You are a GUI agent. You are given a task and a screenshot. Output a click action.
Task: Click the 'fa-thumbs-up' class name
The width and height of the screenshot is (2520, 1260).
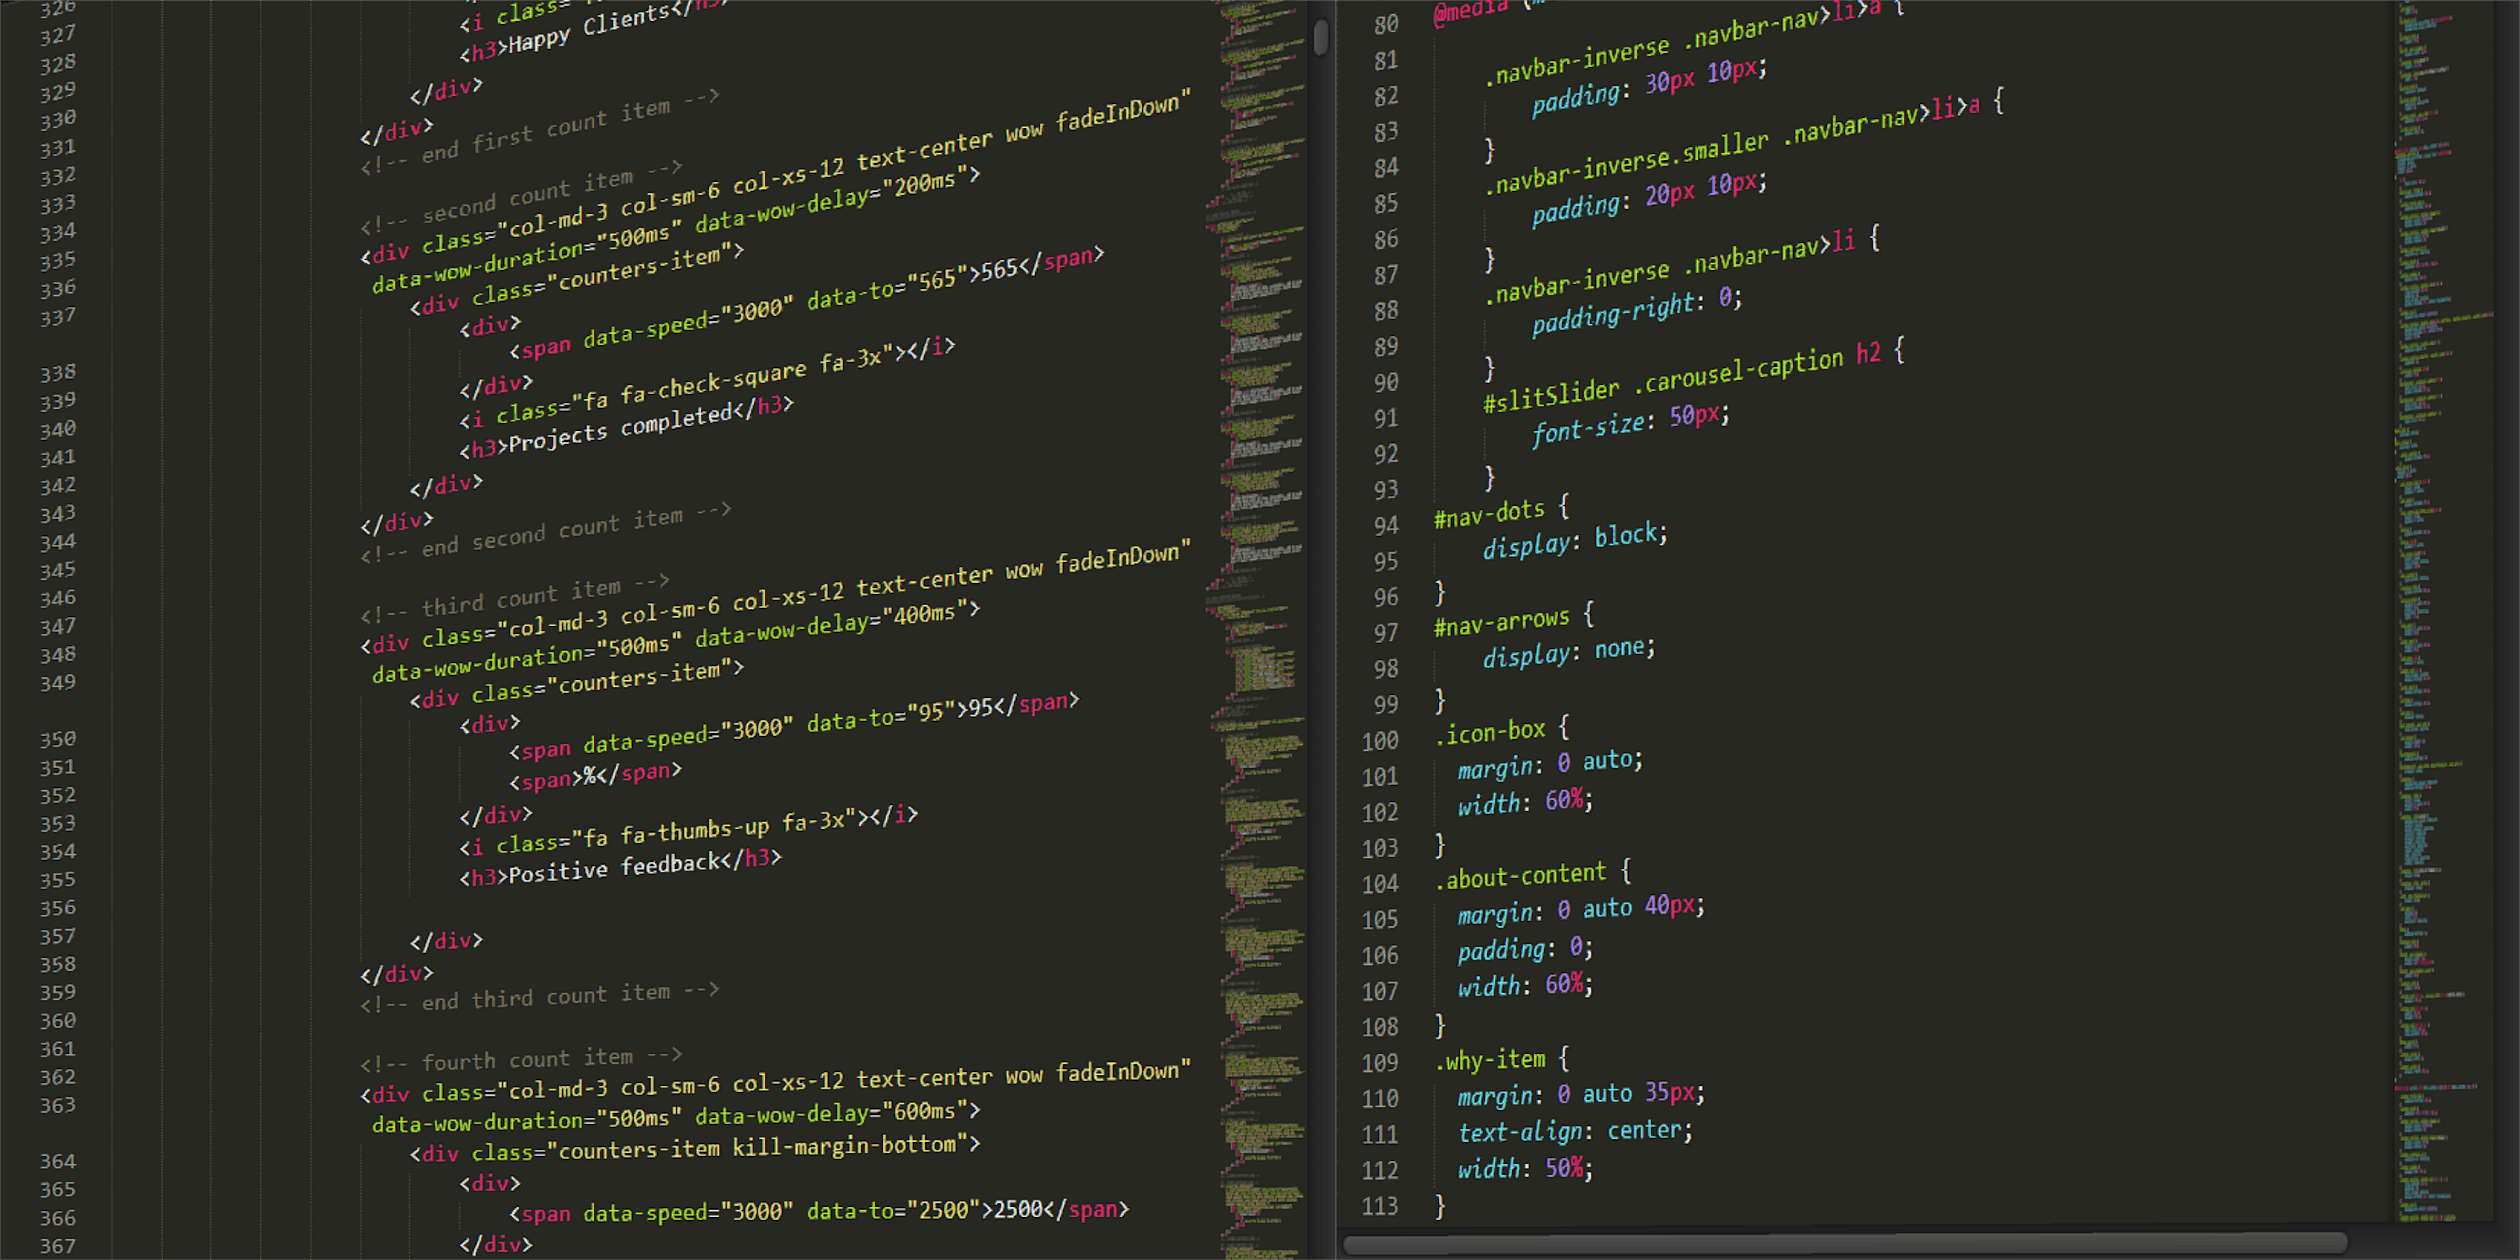pyautogui.click(x=695, y=831)
